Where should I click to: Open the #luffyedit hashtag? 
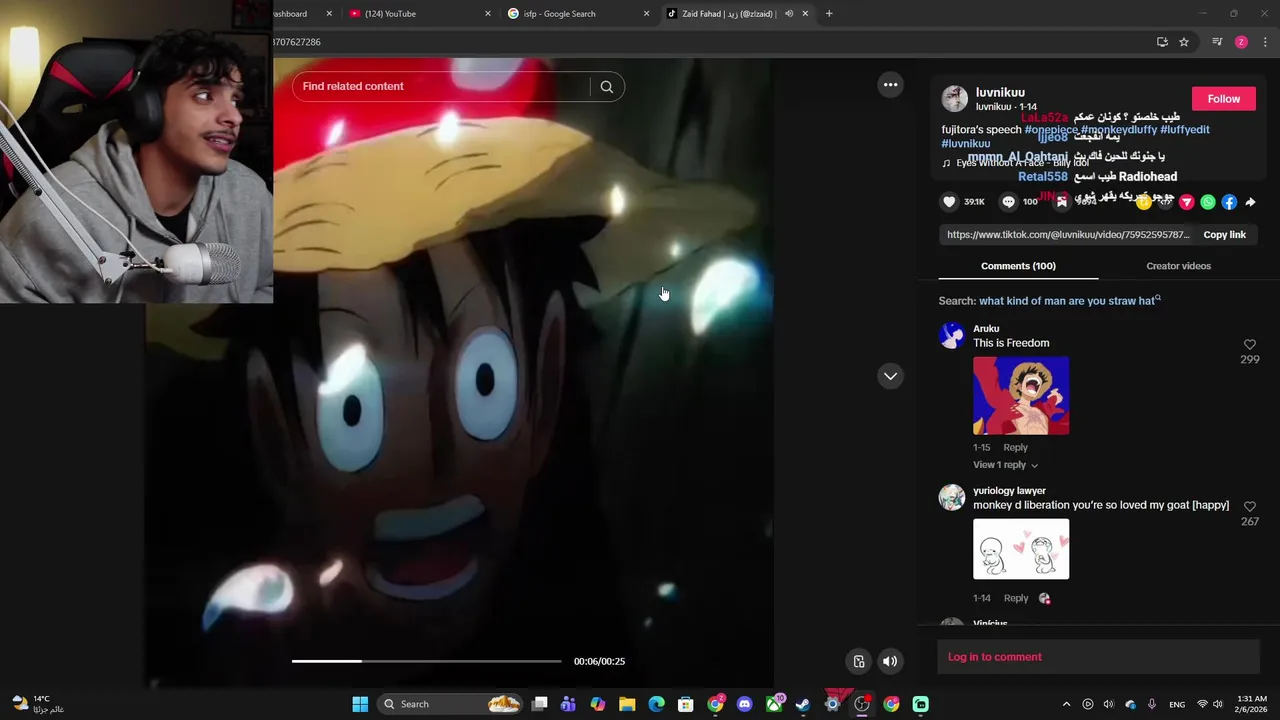[x=1185, y=130]
